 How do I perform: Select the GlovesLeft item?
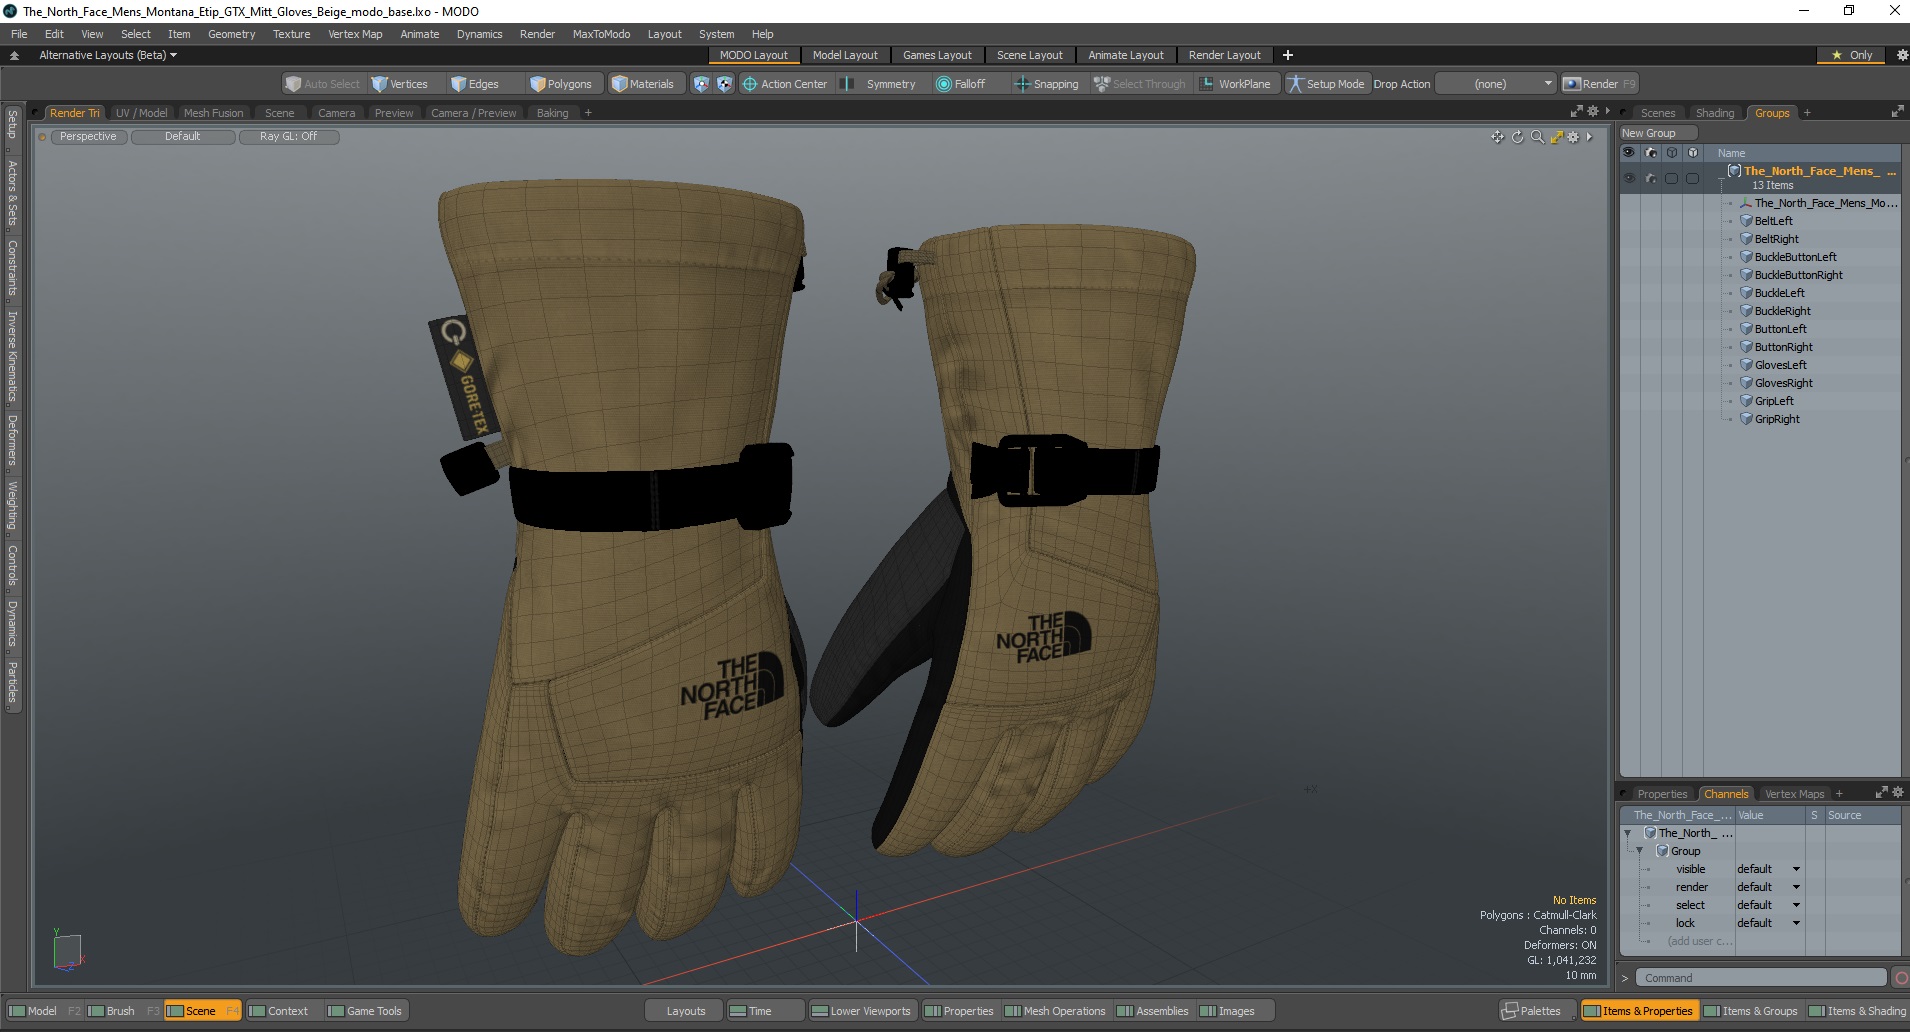(x=1780, y=365)
